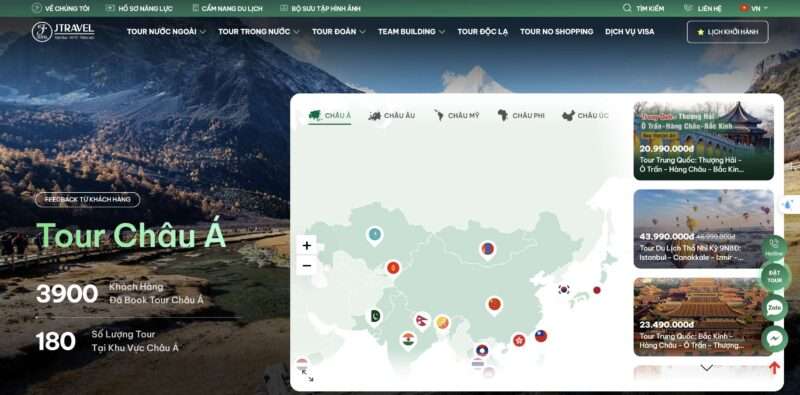This screenshot has width=800, height=395.
Task: Switch to Châu Úc tab
Action: pyautogui.click(x=585, y=116)
